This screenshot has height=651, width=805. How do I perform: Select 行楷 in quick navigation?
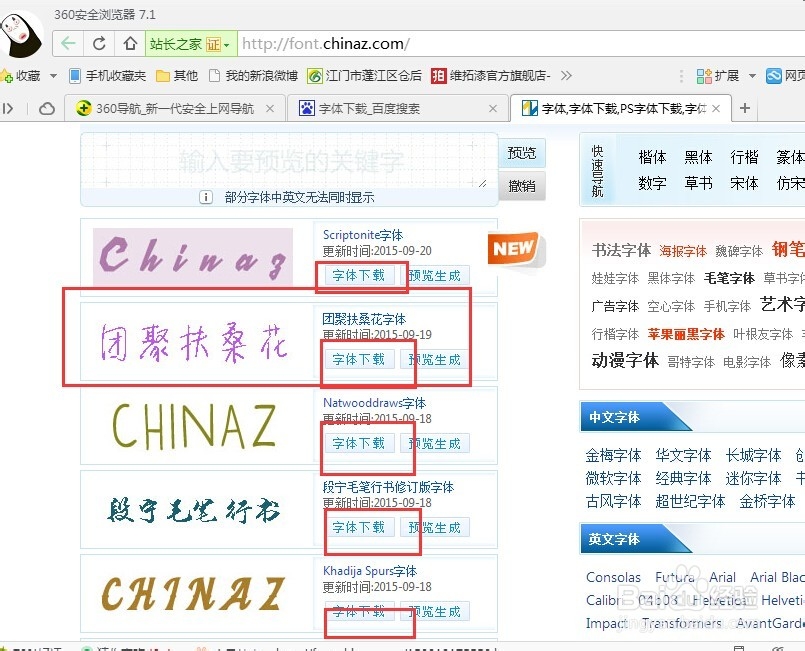coord(744,157)
